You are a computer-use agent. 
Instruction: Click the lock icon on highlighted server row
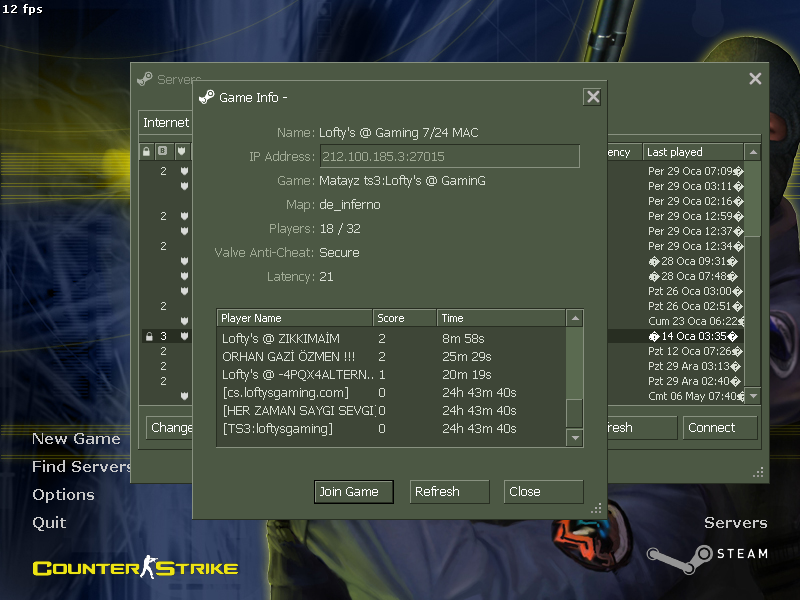click(x=149, y=336)
